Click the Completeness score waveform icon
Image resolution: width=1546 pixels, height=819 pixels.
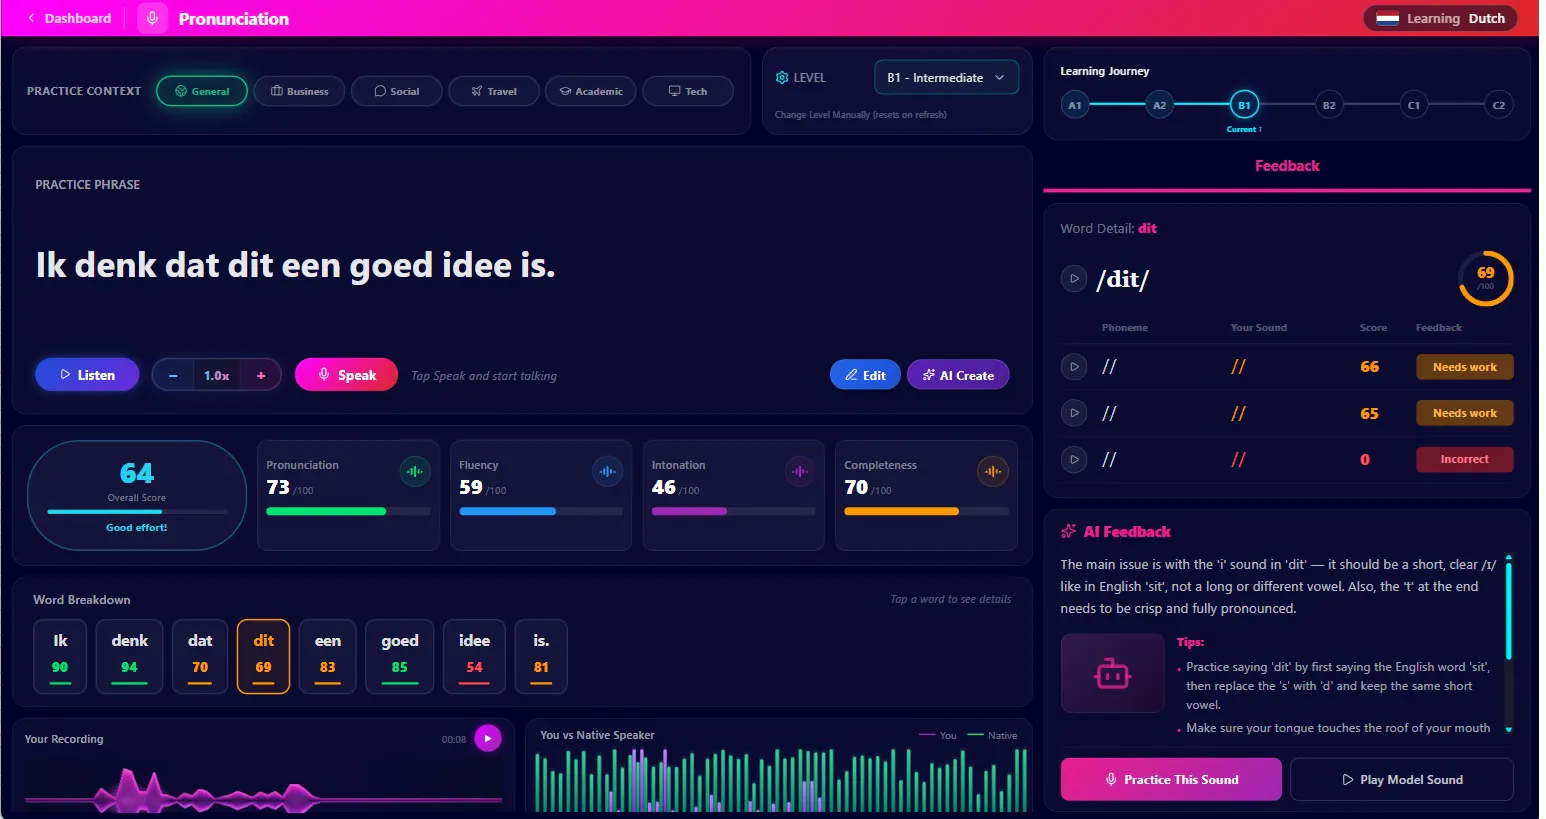[993, 471]
